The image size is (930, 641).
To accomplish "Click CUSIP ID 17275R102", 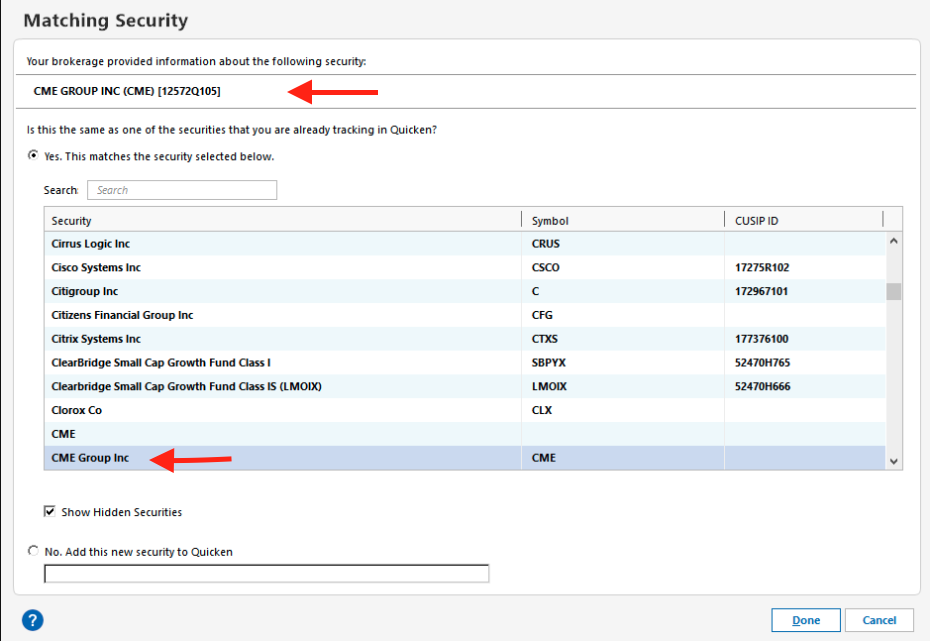I will click(x=762, y=267).
